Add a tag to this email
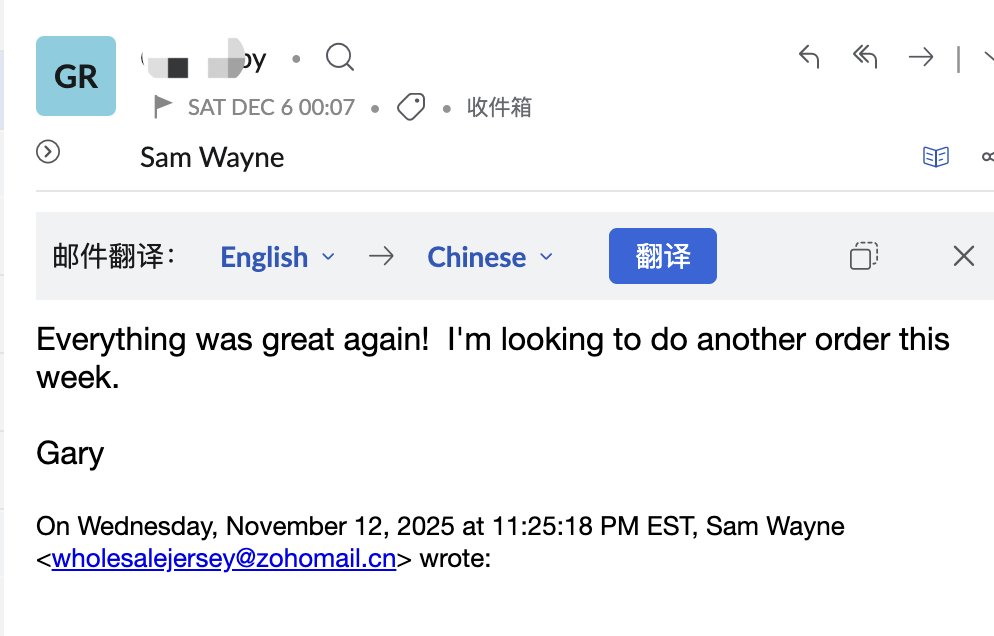 [411, 107]
